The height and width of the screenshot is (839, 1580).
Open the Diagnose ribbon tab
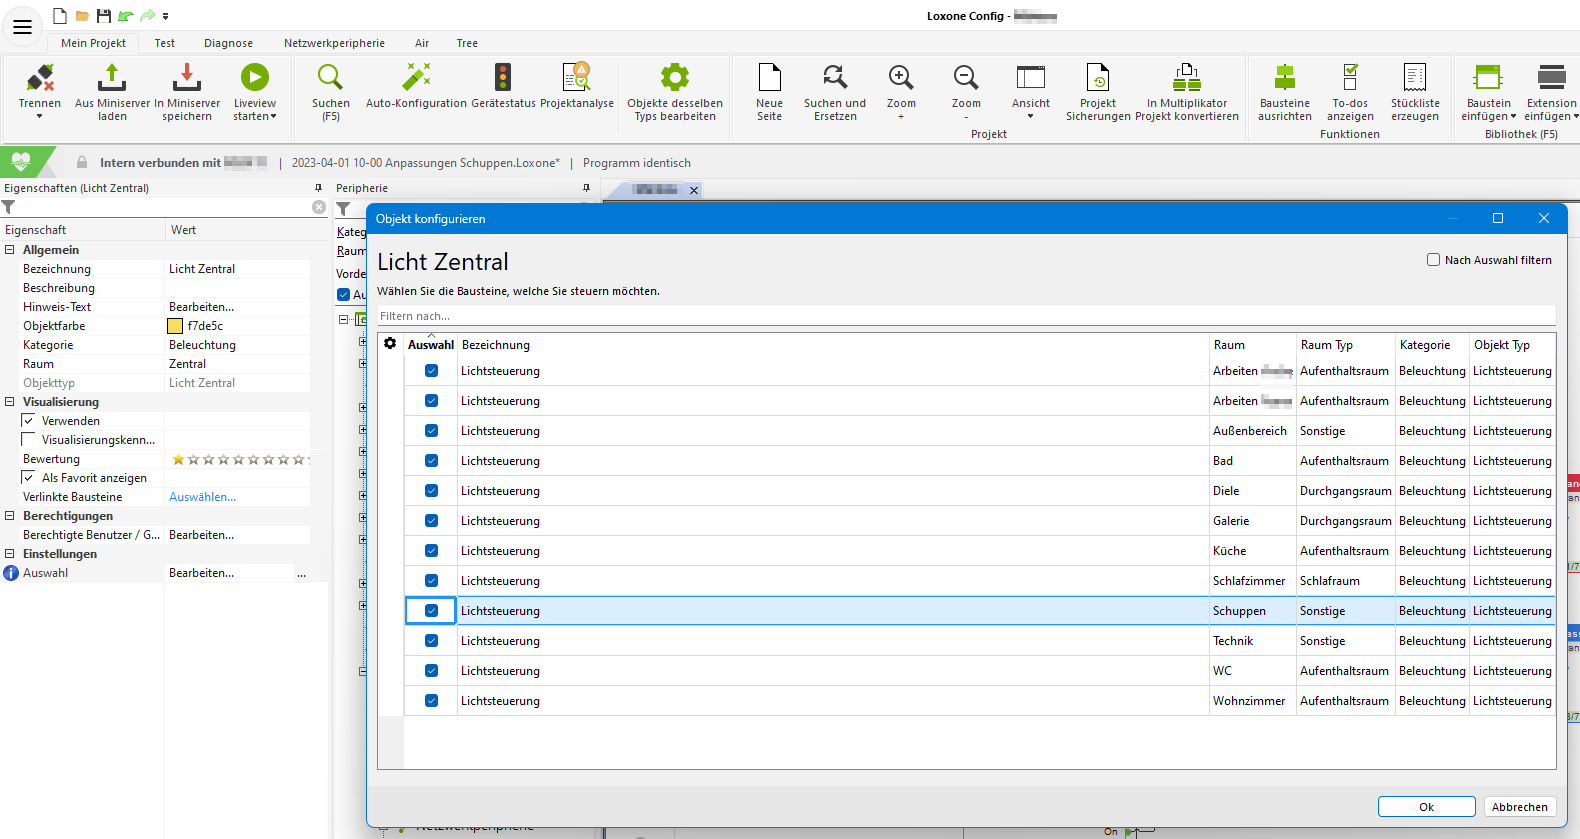[x=228, y=43]
